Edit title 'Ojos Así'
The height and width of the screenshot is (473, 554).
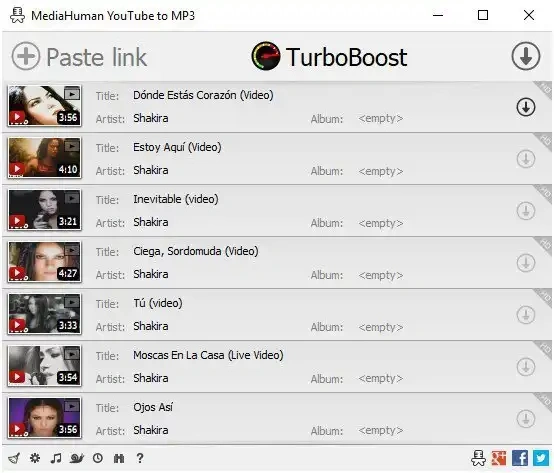coord(153,407)
